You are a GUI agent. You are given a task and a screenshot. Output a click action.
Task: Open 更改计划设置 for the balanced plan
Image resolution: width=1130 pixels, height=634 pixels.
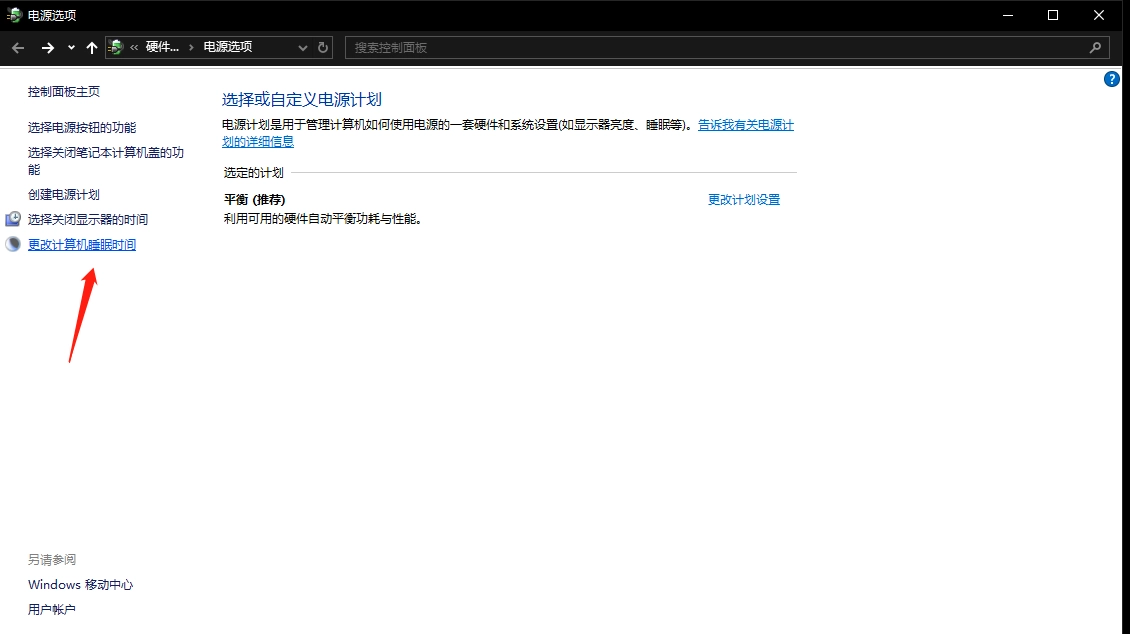(743, 200)
